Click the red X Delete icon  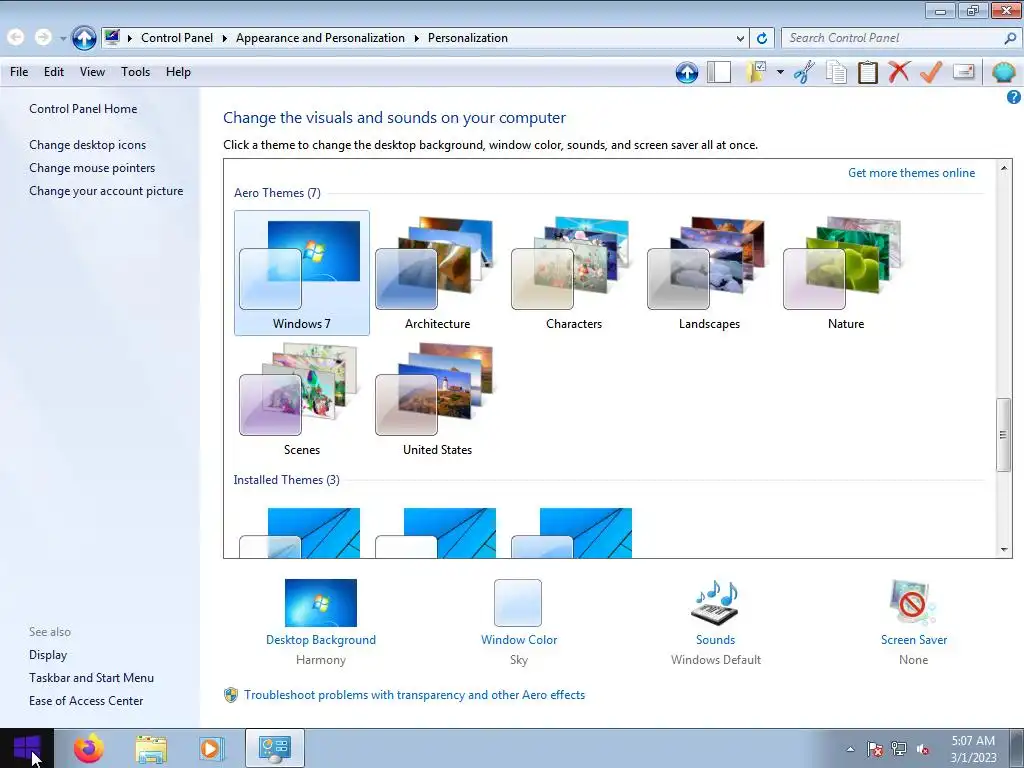click(899, 72)
